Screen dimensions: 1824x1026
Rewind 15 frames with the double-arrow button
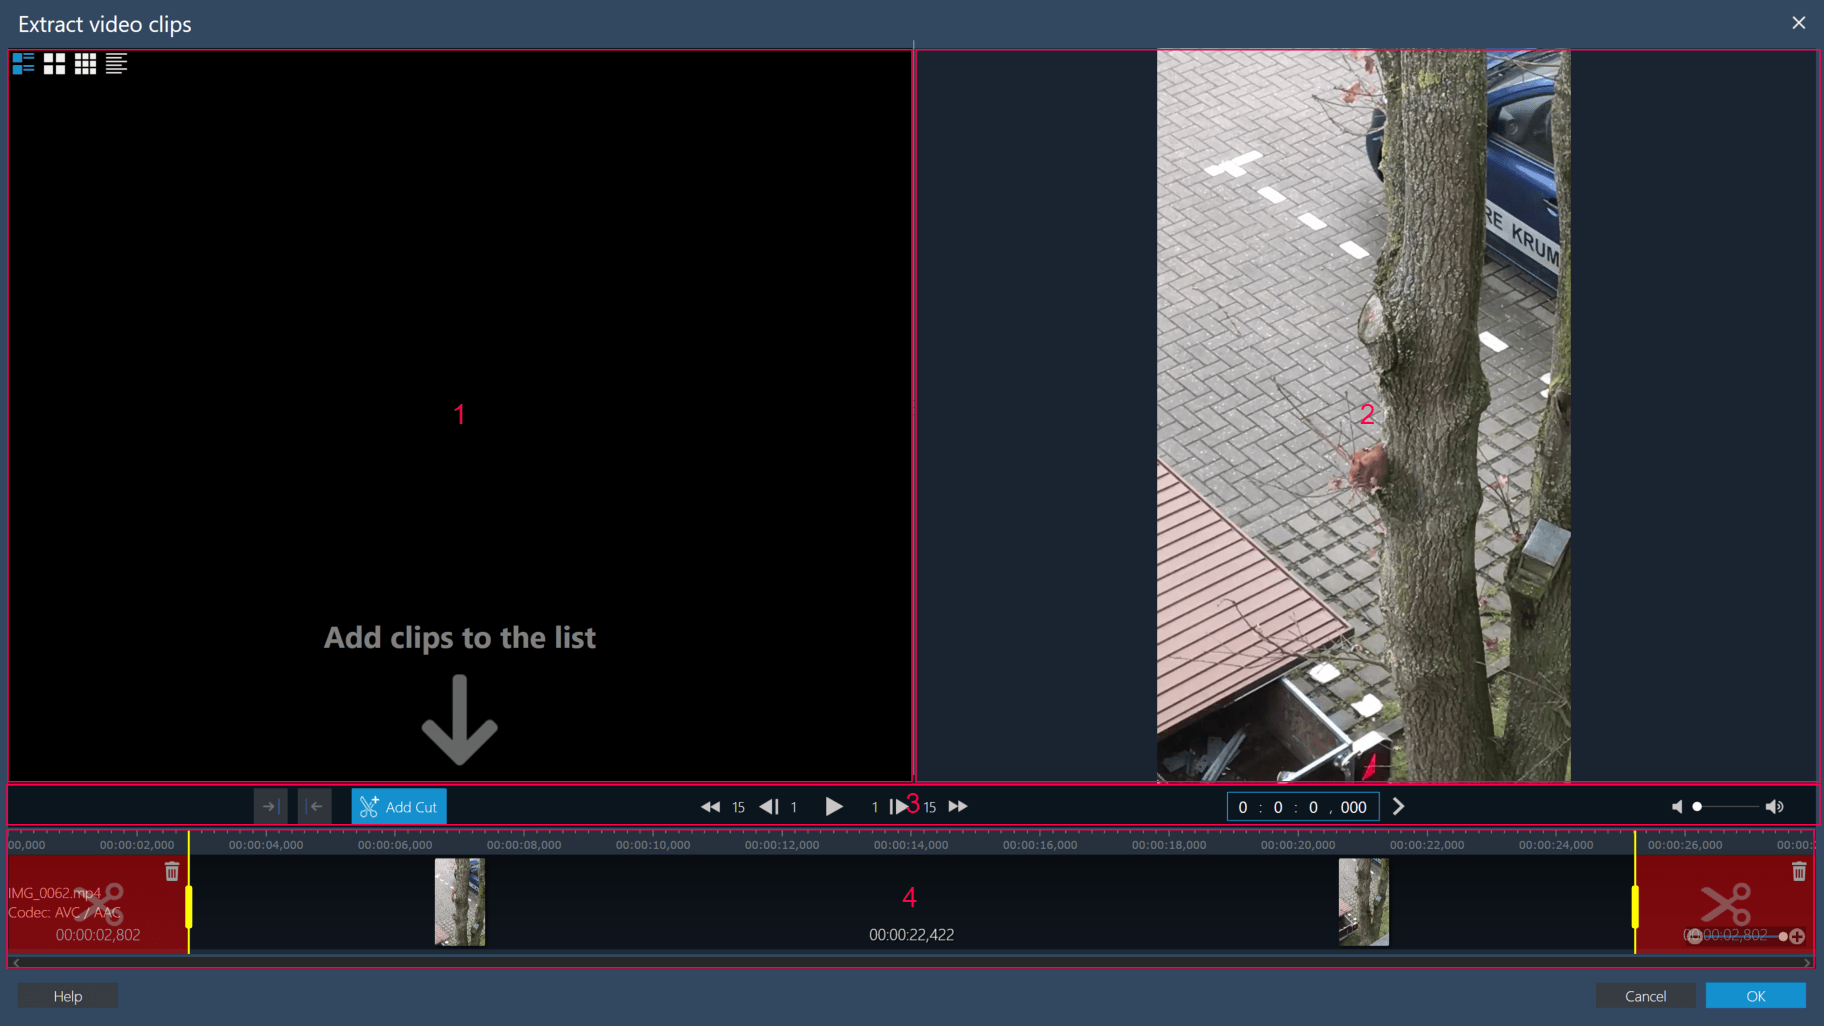710,807
